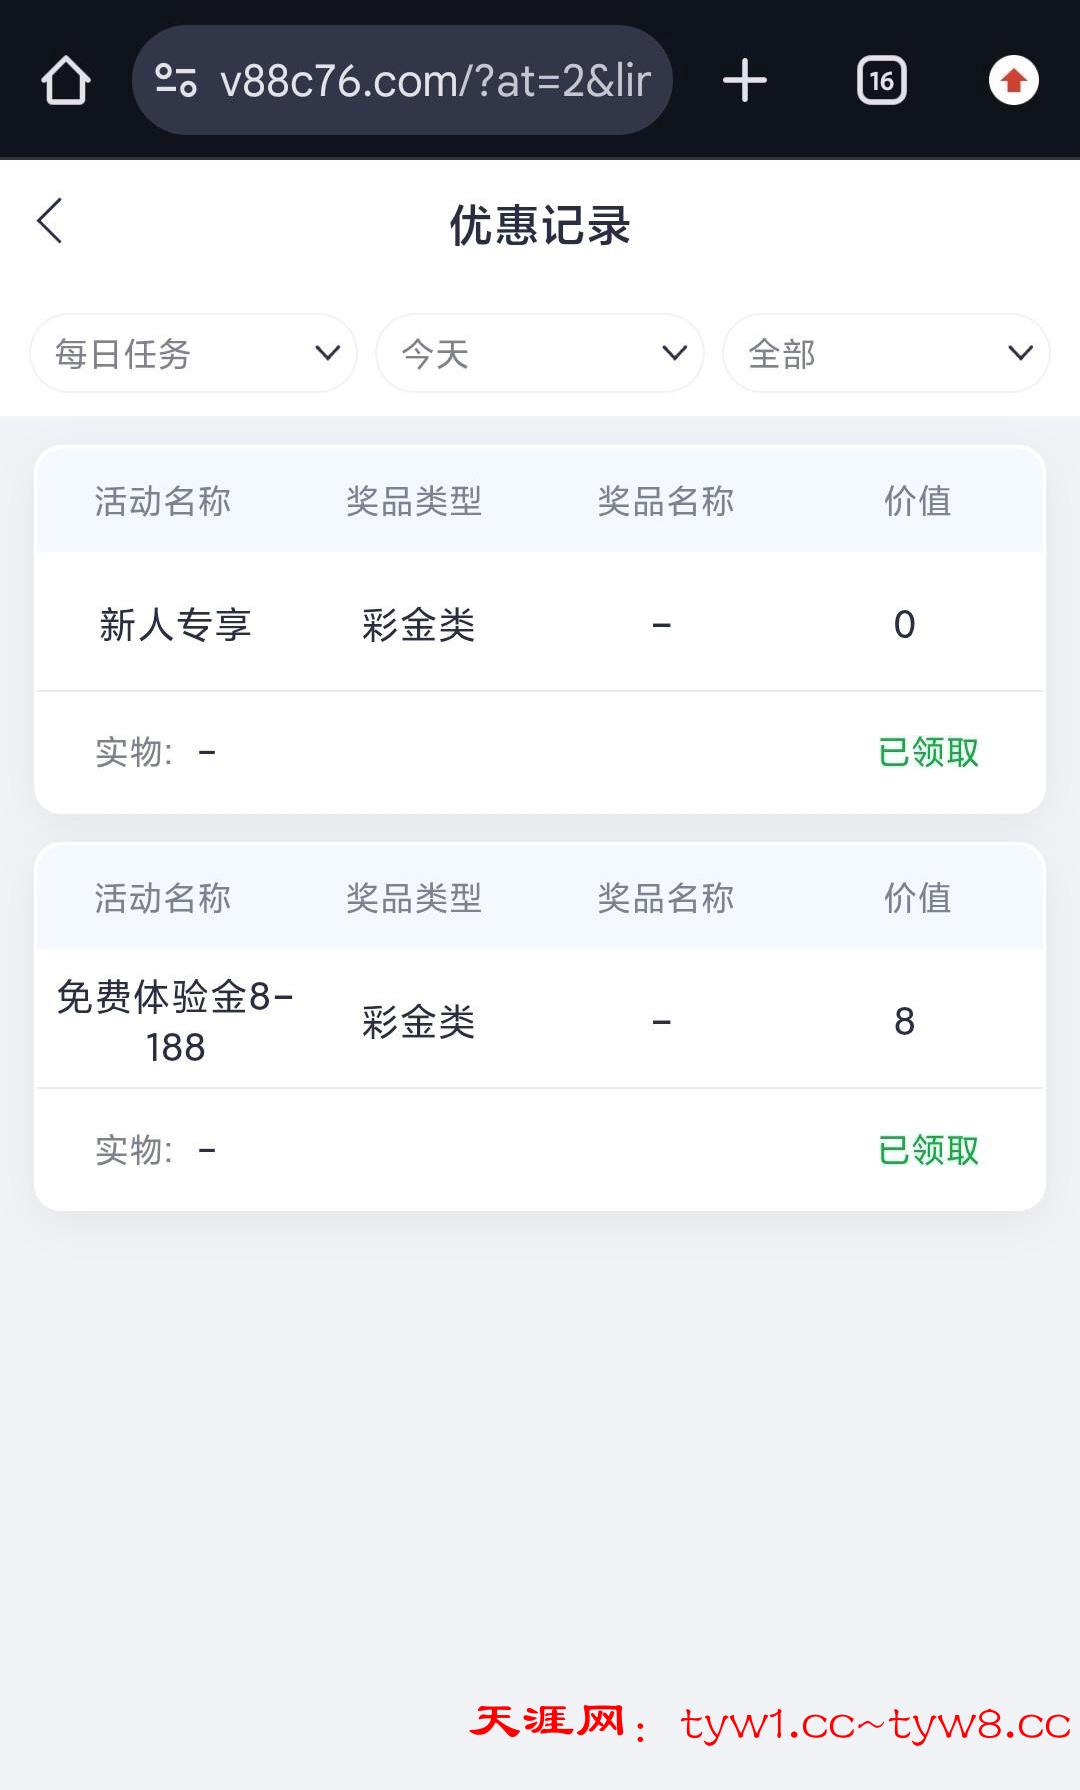Open site settings icon in address bar
The height and width of the screenshot is (1790, 1080).
click(176, 81)
